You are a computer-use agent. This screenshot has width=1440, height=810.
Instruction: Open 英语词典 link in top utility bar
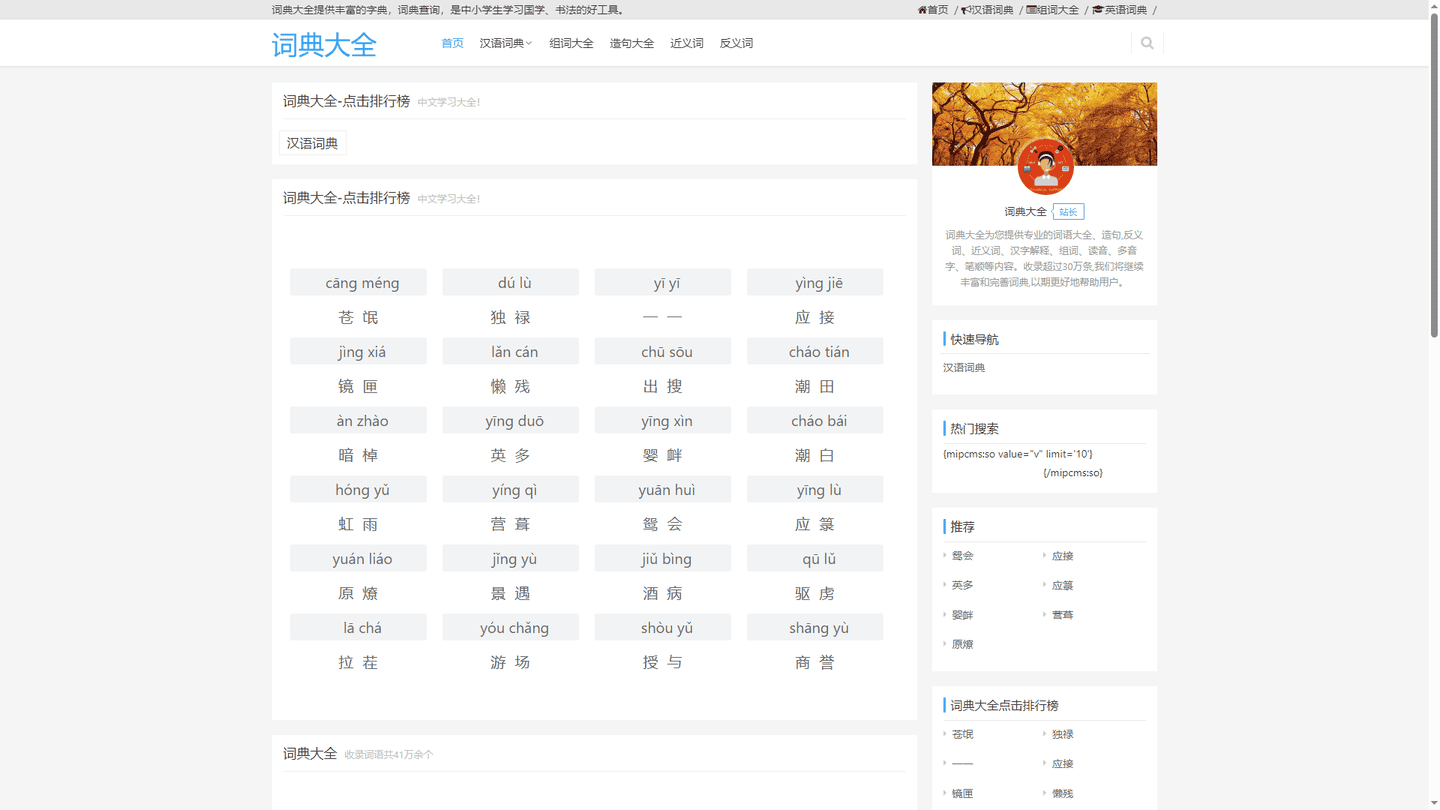[x=1120, y=10]
